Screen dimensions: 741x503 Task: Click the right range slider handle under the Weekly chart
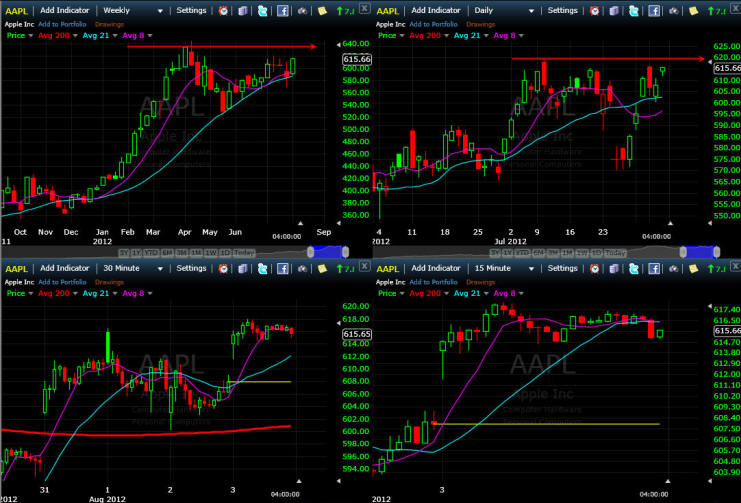pos(345,252)
